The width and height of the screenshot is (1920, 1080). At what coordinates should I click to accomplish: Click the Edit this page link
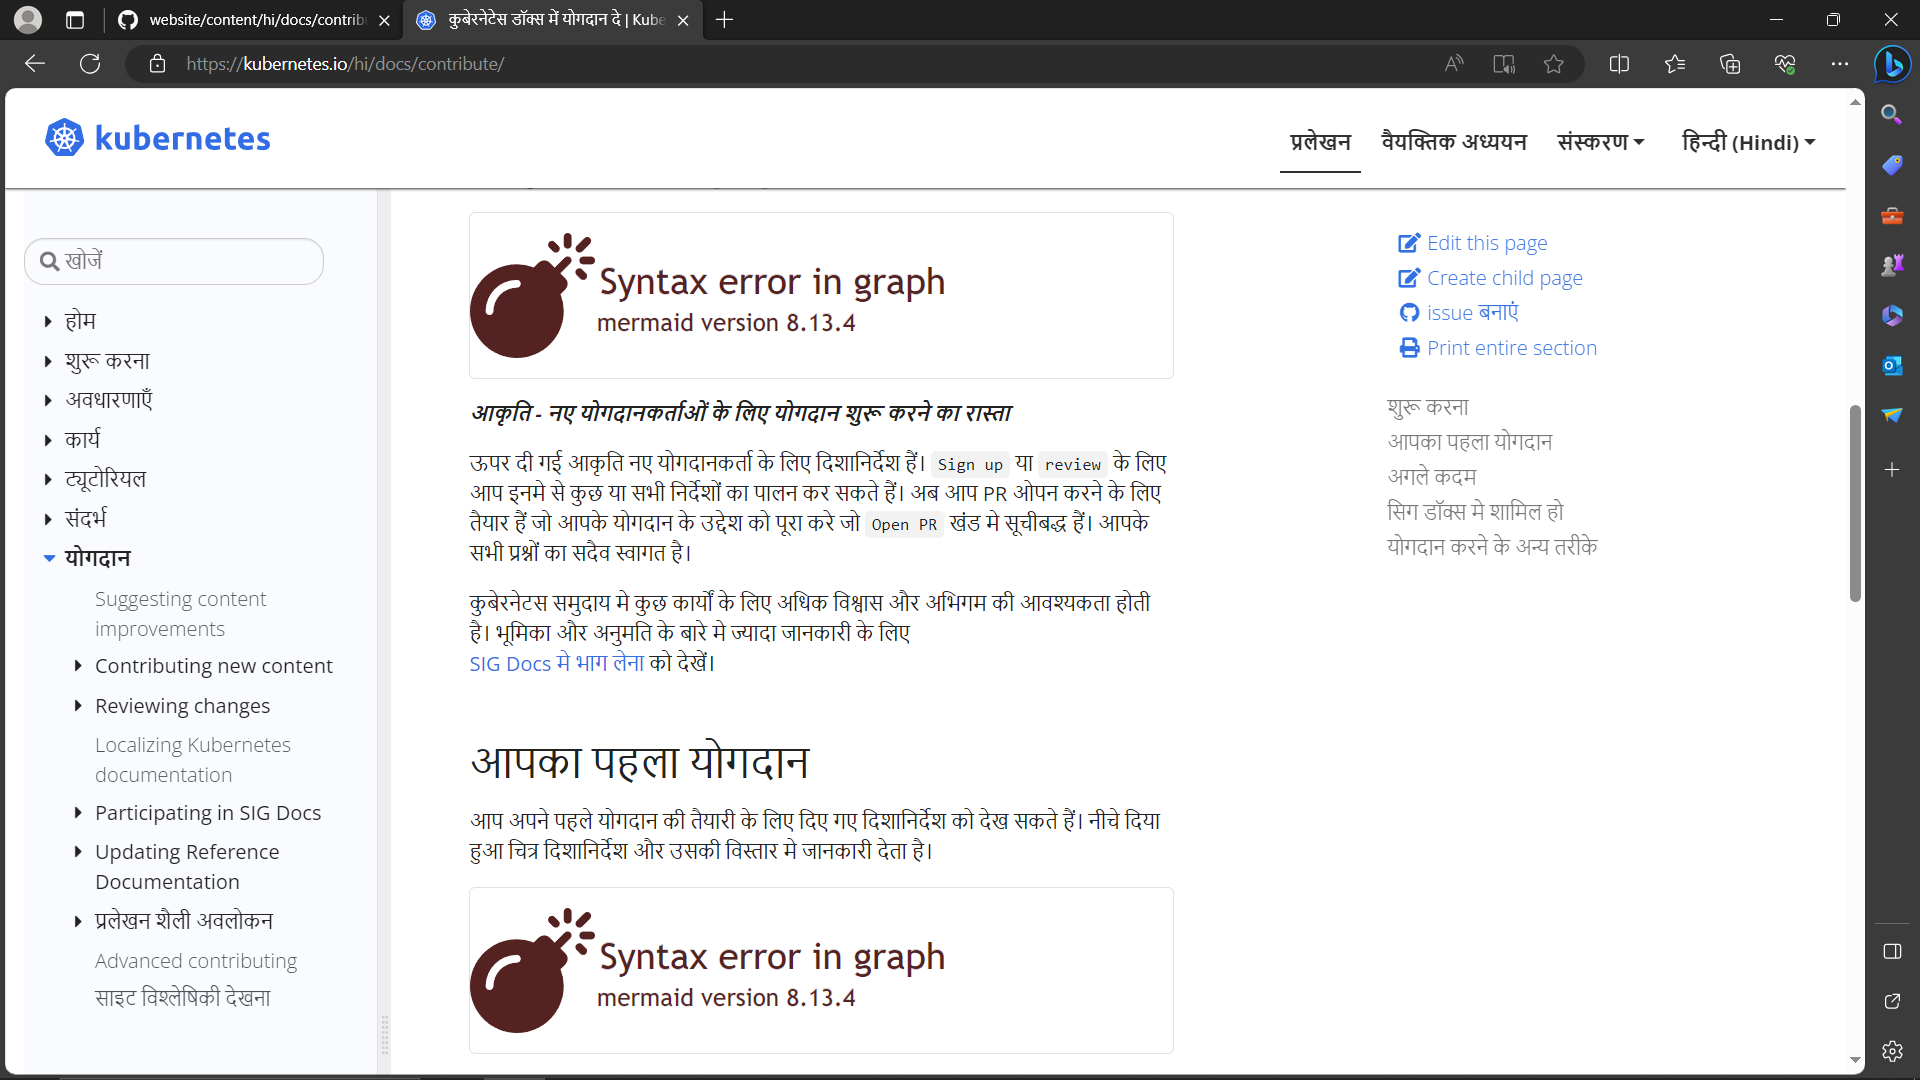(x=1487, y=242)
